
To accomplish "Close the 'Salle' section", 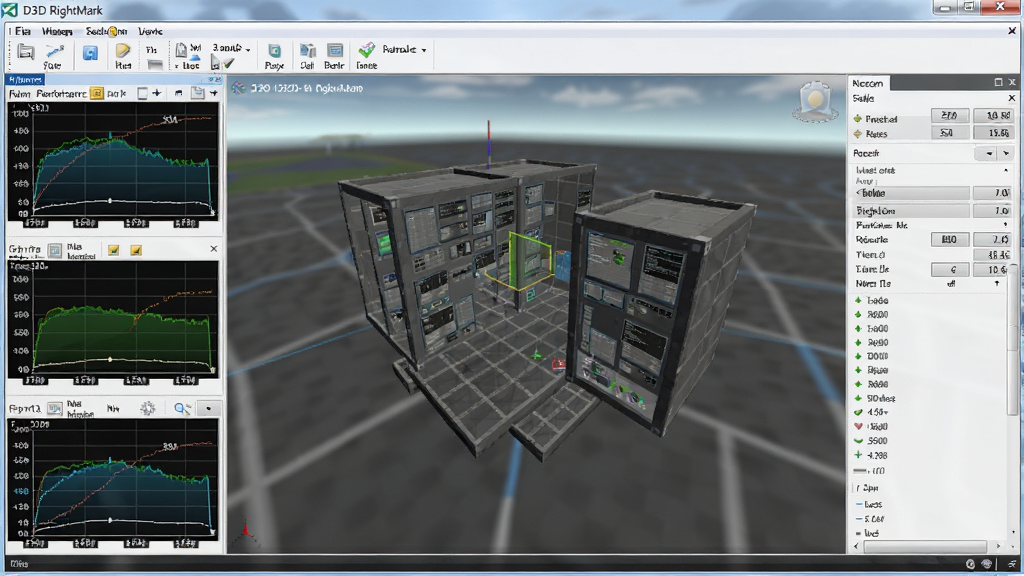I will (1012, 98).
